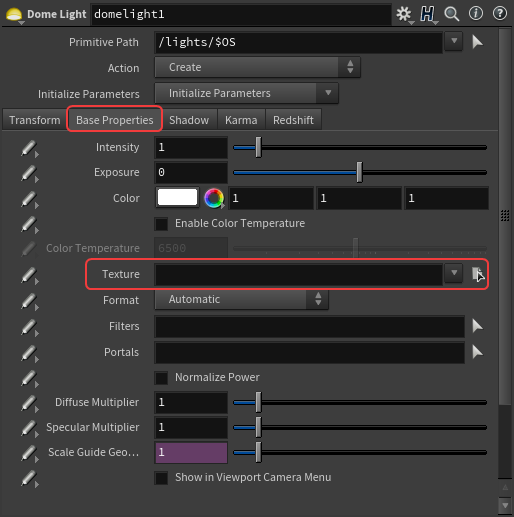Switch to the Transform tab
This screenshot has width=514, height=517.
click(x=35, y=120)
